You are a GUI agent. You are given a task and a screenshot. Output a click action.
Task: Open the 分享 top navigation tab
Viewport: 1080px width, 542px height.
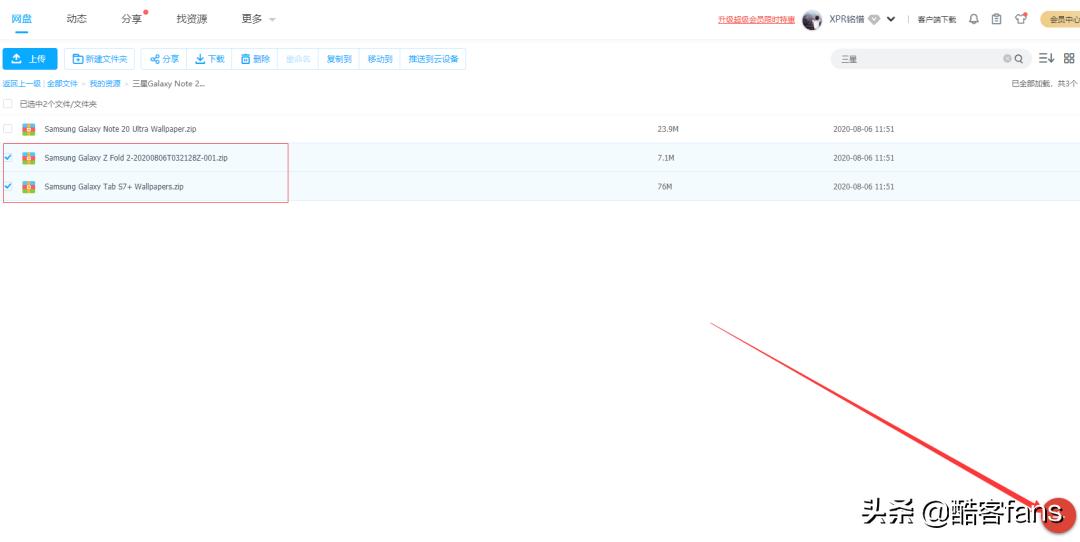132,19
